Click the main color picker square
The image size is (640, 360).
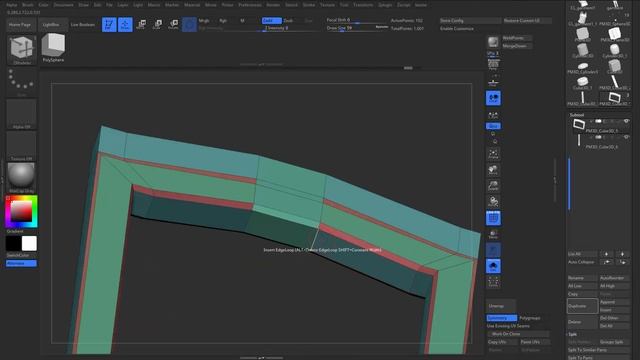pos(22,211)
